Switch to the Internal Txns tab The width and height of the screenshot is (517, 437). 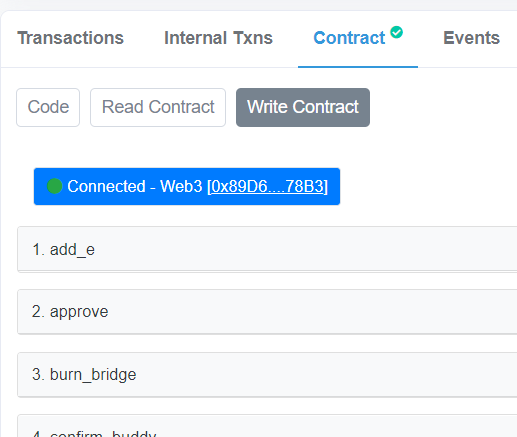pyautogui.click(x=218, y=38)
